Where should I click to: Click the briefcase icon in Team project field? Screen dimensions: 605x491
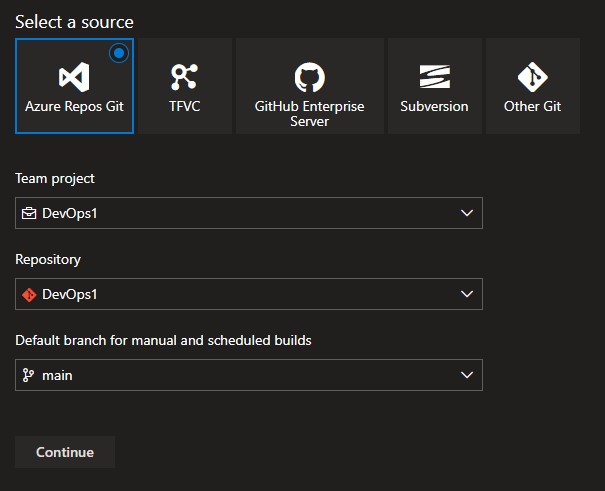29,213
